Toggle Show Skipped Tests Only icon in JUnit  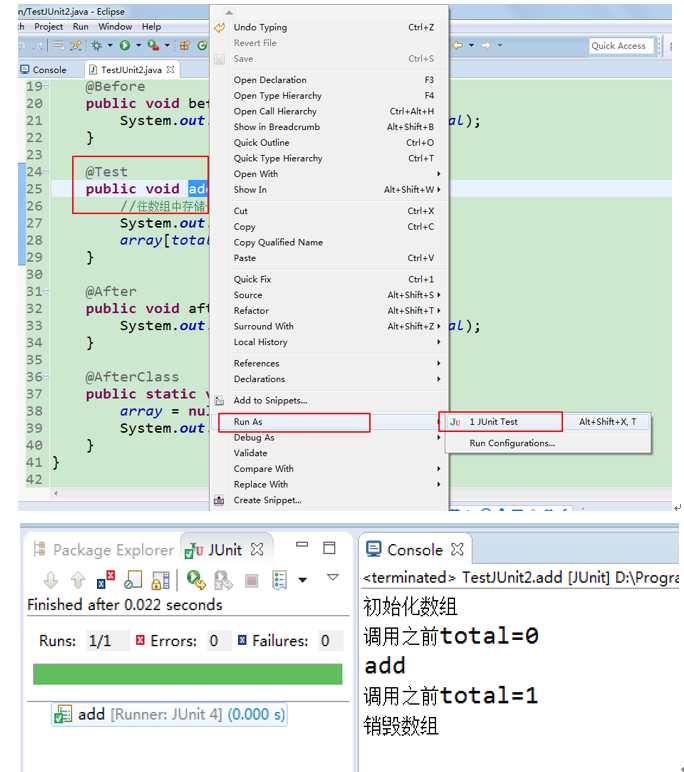[x=132, y=580]
